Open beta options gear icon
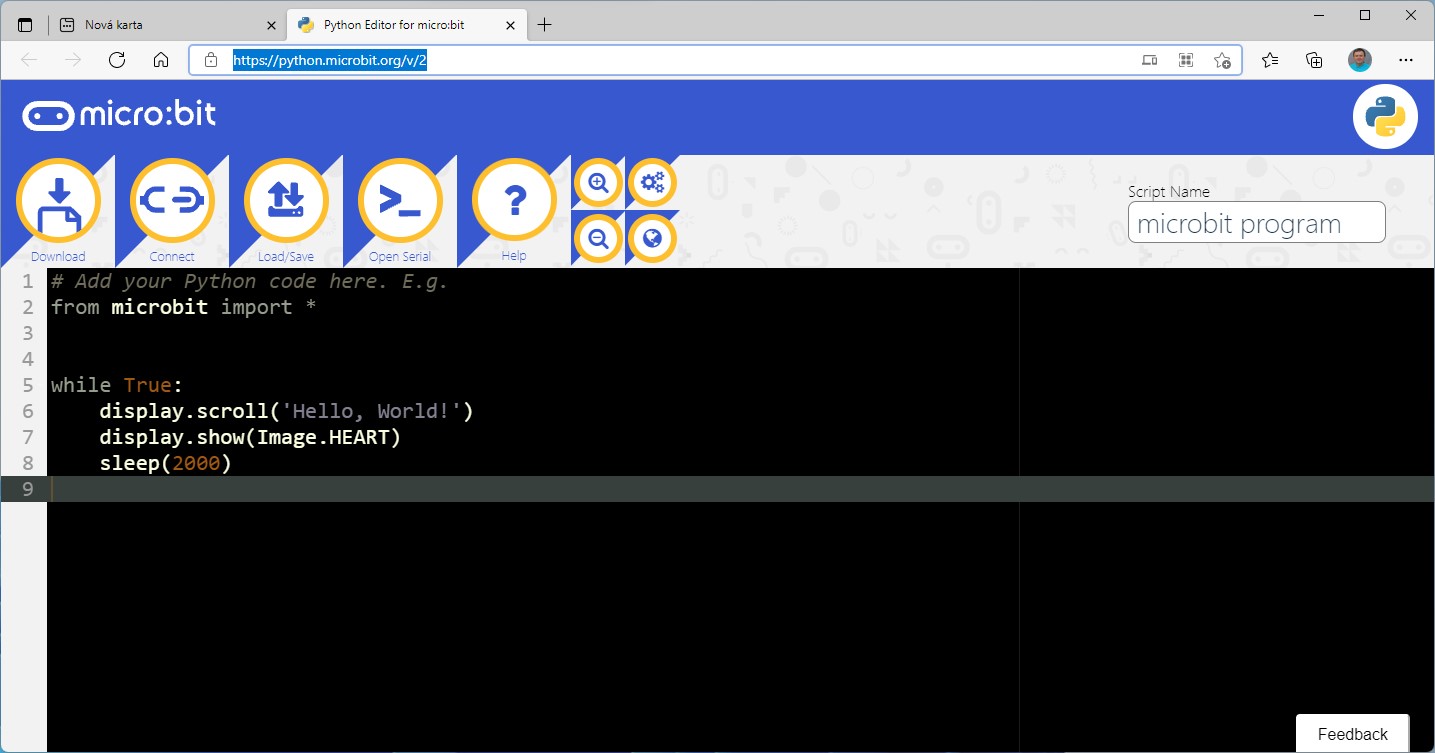The width and height of the screenshot is (1435, 753). [x=653, y=182]
